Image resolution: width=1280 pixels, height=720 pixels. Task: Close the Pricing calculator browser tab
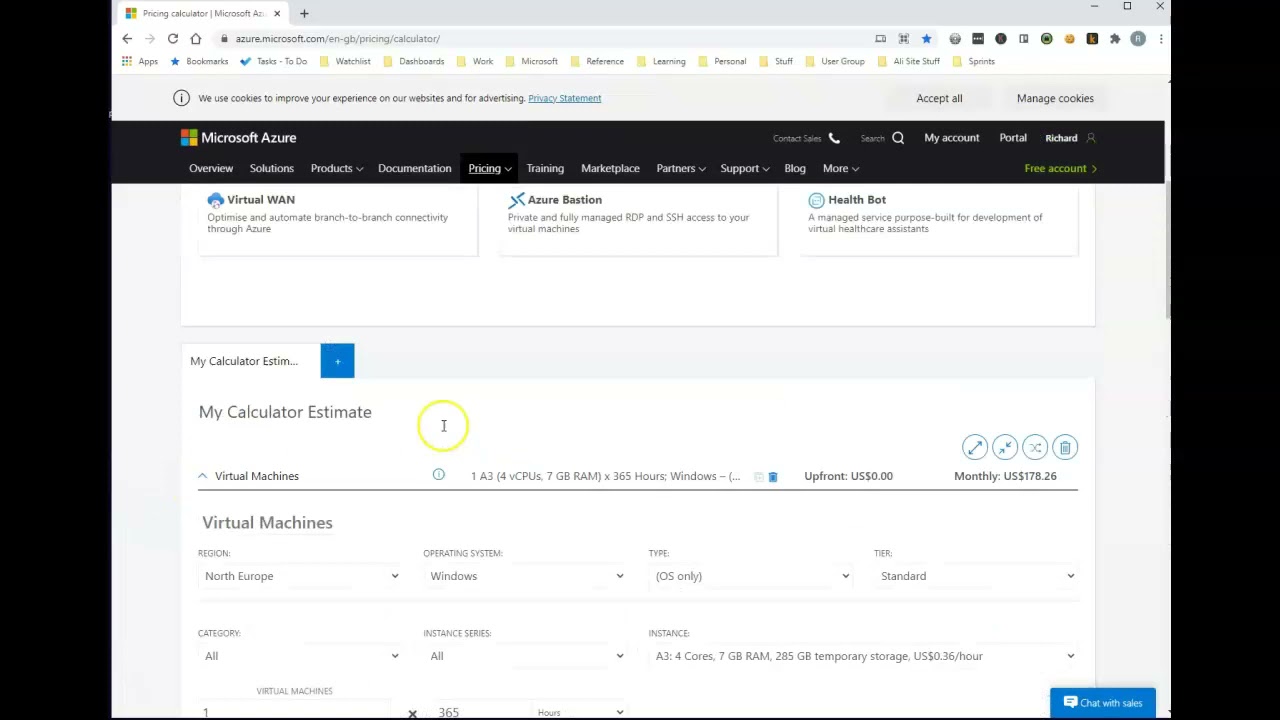pyautogui.click(x=277, y=13)
